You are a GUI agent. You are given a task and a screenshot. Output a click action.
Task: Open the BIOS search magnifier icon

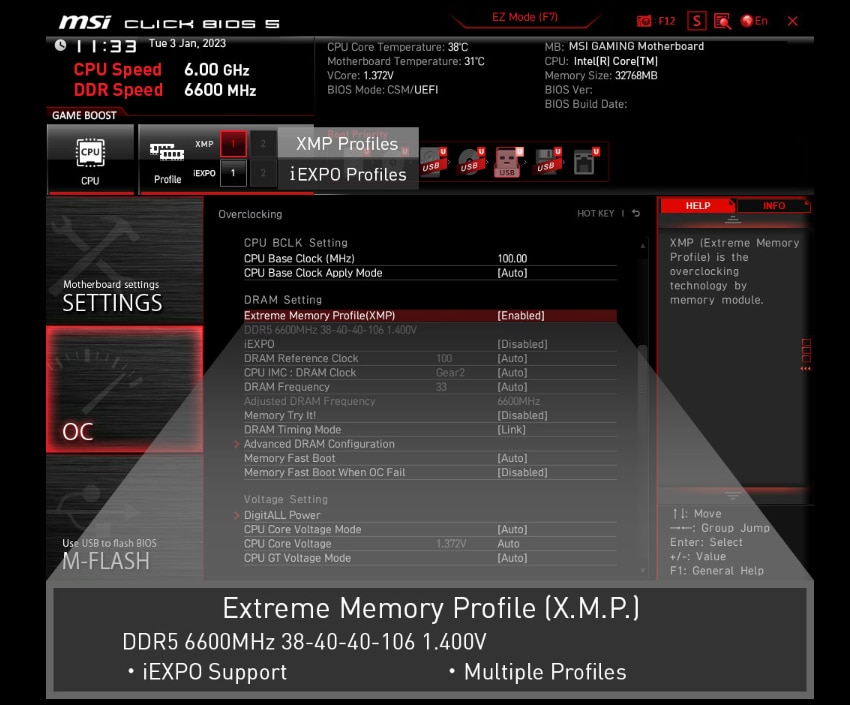[723, 21]
